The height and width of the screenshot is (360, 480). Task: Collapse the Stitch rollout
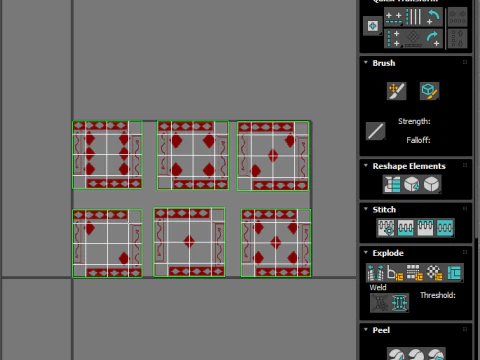(x=366, y=209)
